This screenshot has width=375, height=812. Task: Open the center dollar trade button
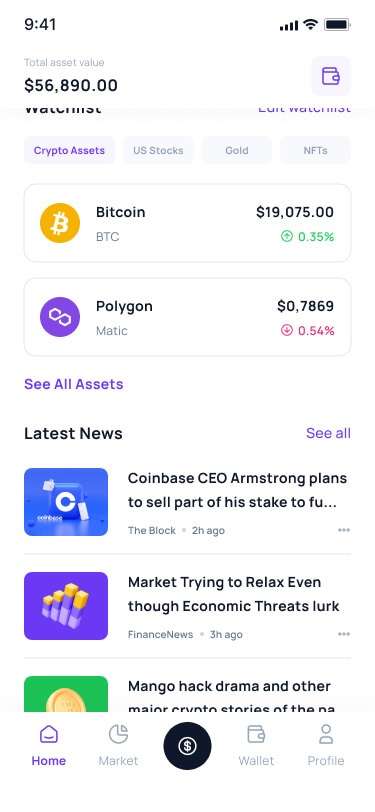[188, 746]
